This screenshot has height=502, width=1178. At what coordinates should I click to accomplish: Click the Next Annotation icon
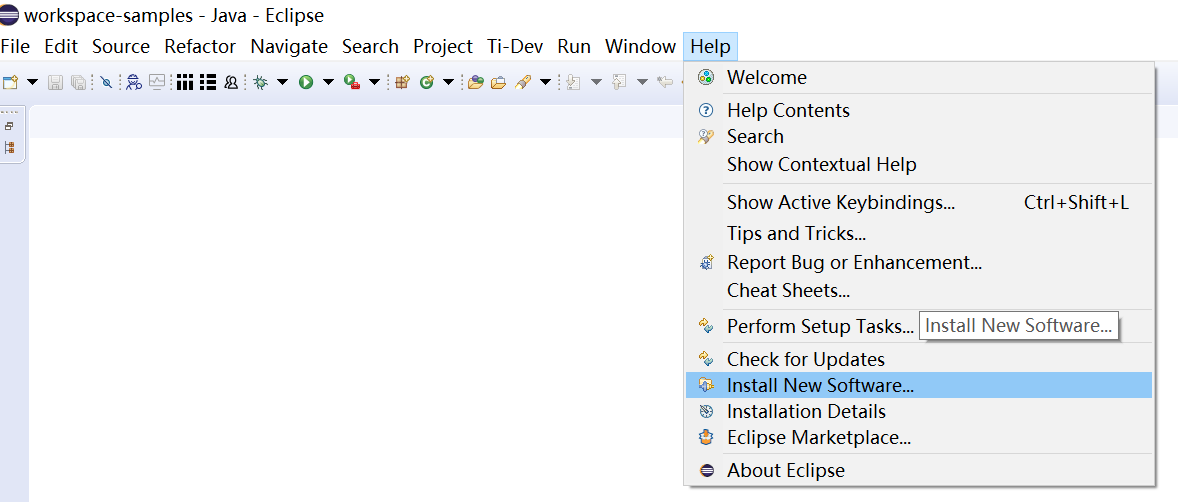pos(573,82)
